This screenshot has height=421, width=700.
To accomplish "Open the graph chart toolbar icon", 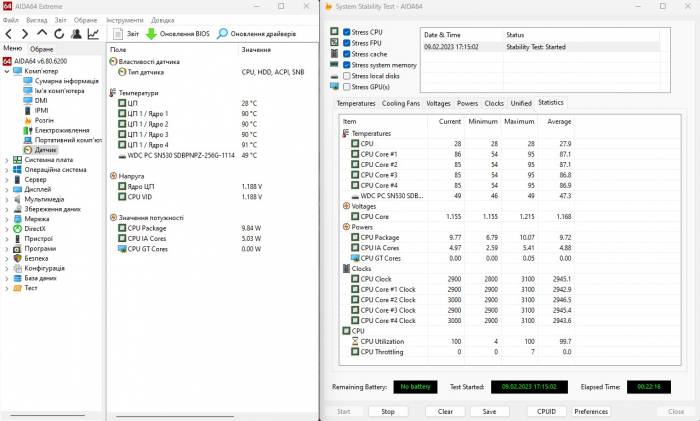I will coord(93,33).
